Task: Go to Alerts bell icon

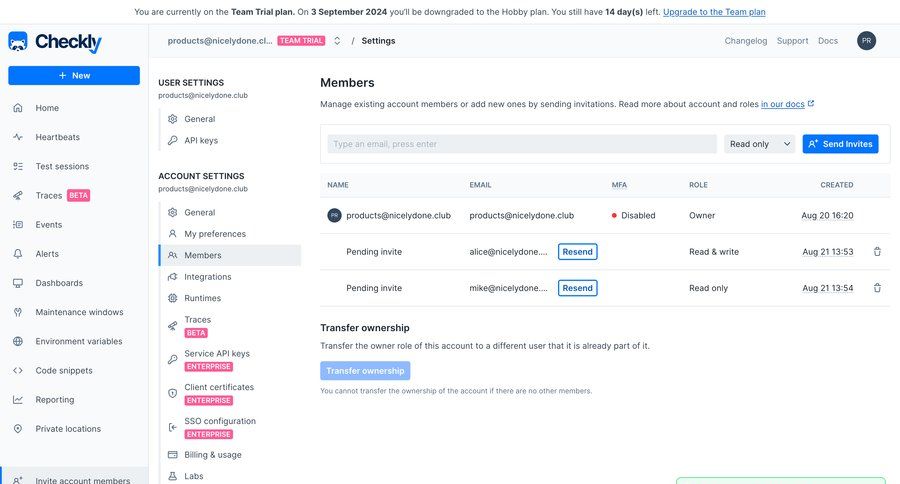Action: [18, 253]
